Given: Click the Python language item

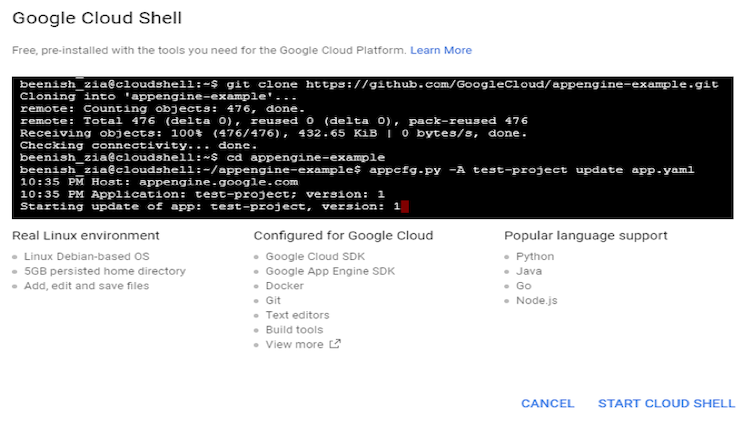Looking at the screenshot, I should [535, 256].
